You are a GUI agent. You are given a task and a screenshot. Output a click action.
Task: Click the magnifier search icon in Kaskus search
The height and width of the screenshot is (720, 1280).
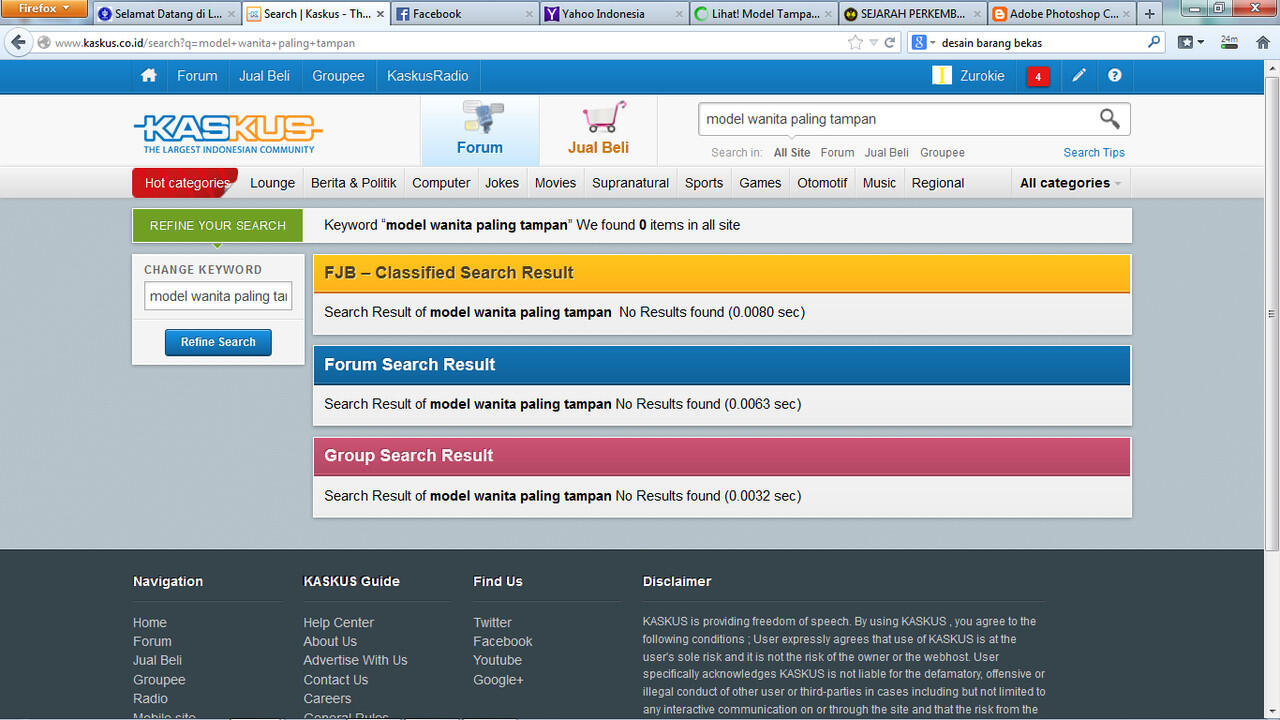1110,119
